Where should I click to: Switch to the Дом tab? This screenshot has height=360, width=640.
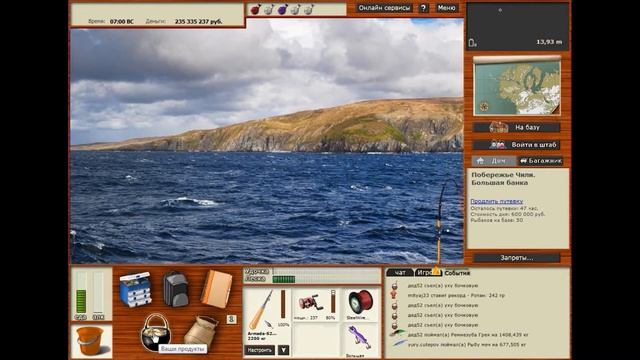[x=494, y=161]
